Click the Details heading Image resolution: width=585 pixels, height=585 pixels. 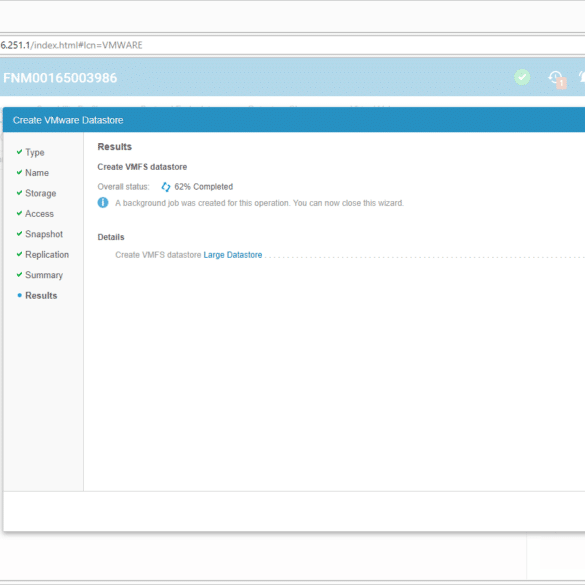111,237
